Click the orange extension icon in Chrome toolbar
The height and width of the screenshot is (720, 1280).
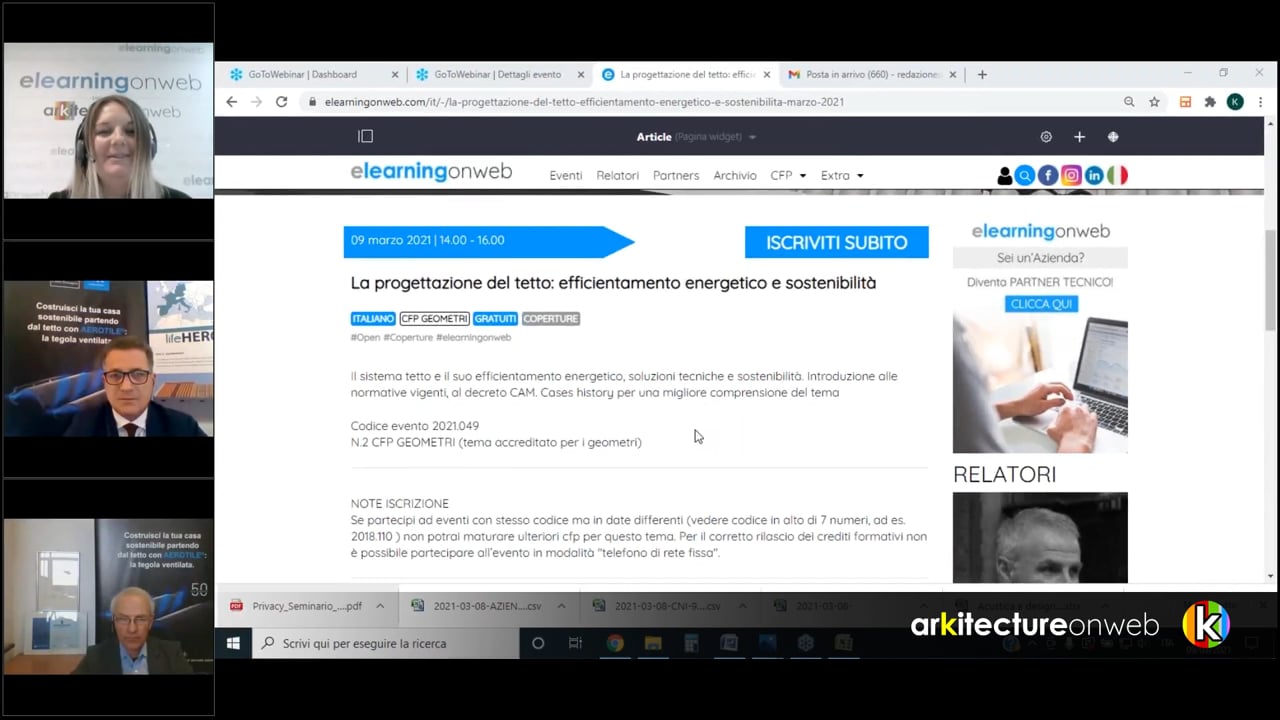1185,102
